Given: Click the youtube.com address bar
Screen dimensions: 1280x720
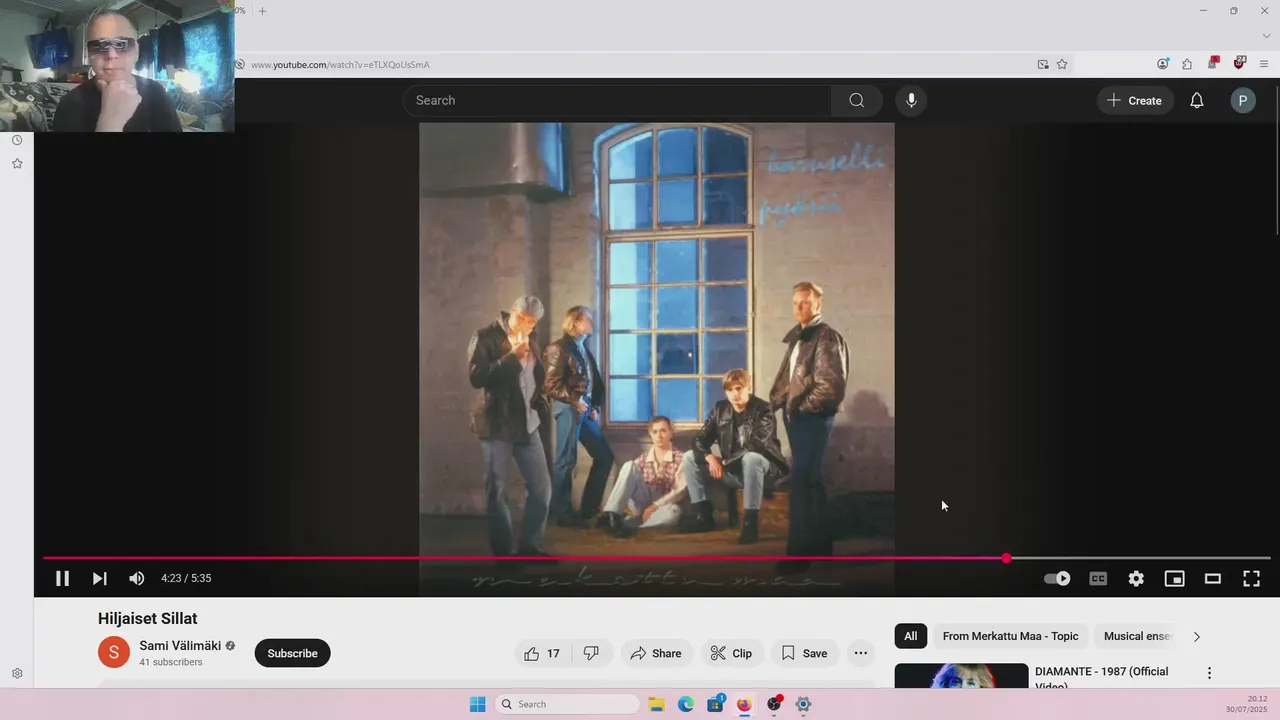Looking at the screenshot, I should click(x=640, y=64).
